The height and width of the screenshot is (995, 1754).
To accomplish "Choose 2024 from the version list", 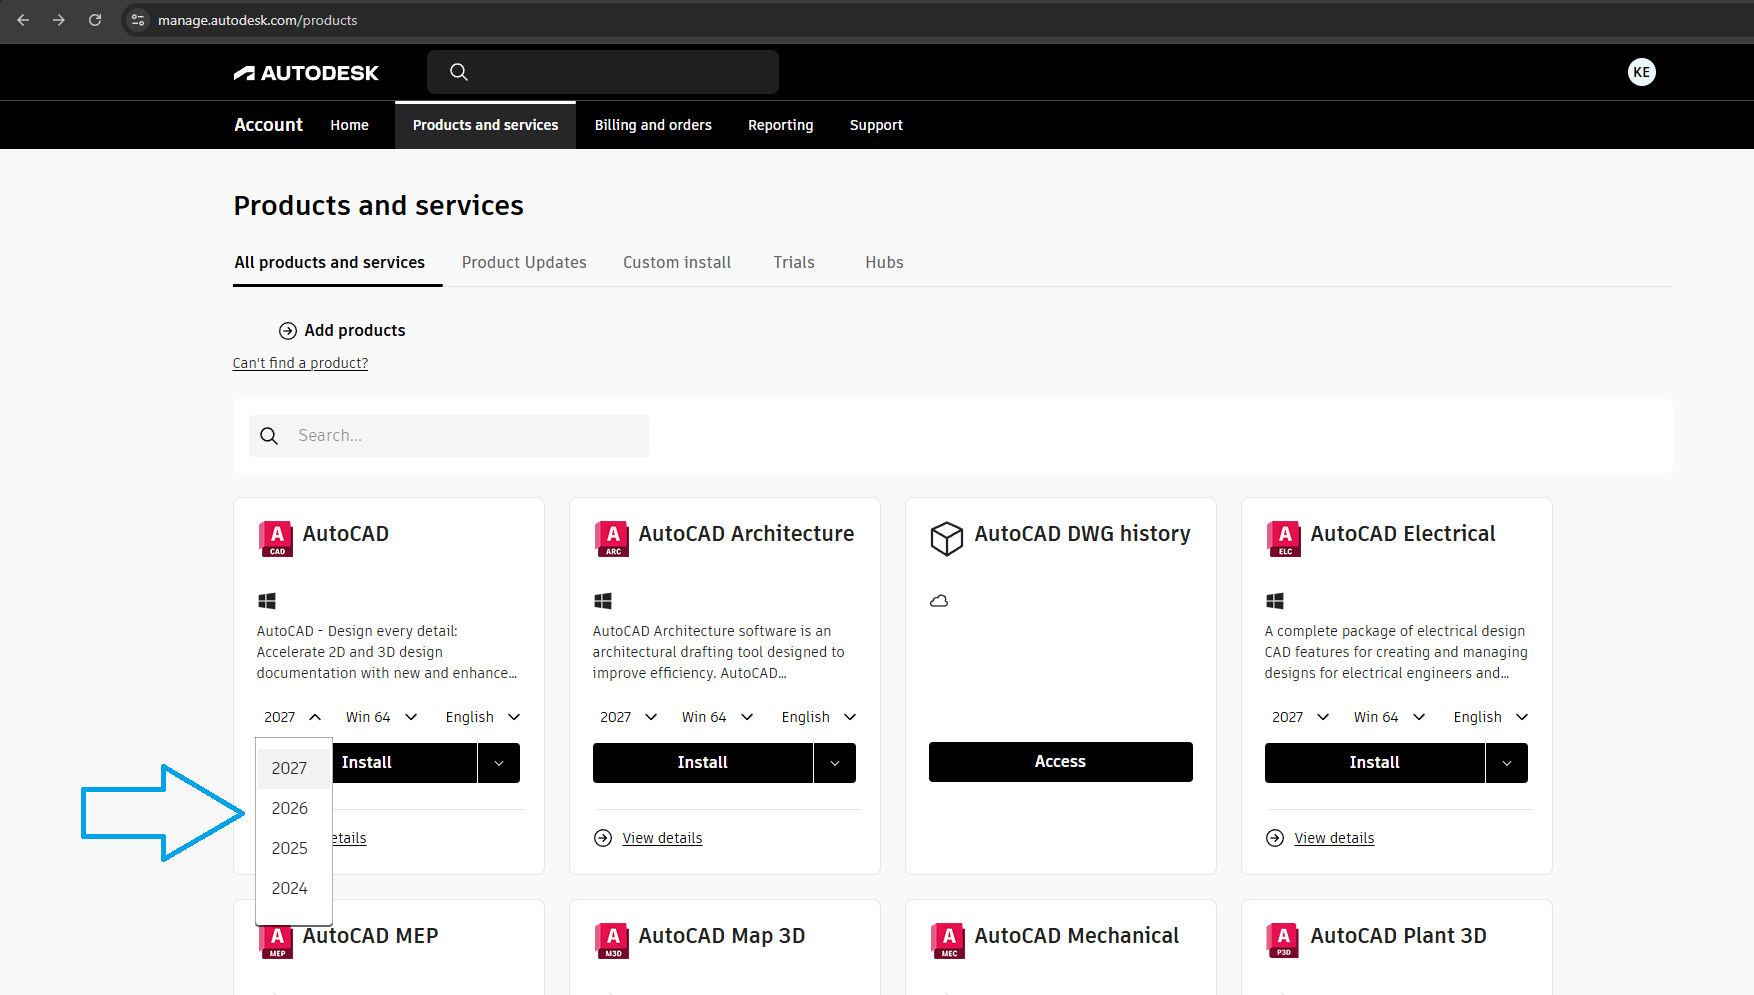I will click(294, 888).
